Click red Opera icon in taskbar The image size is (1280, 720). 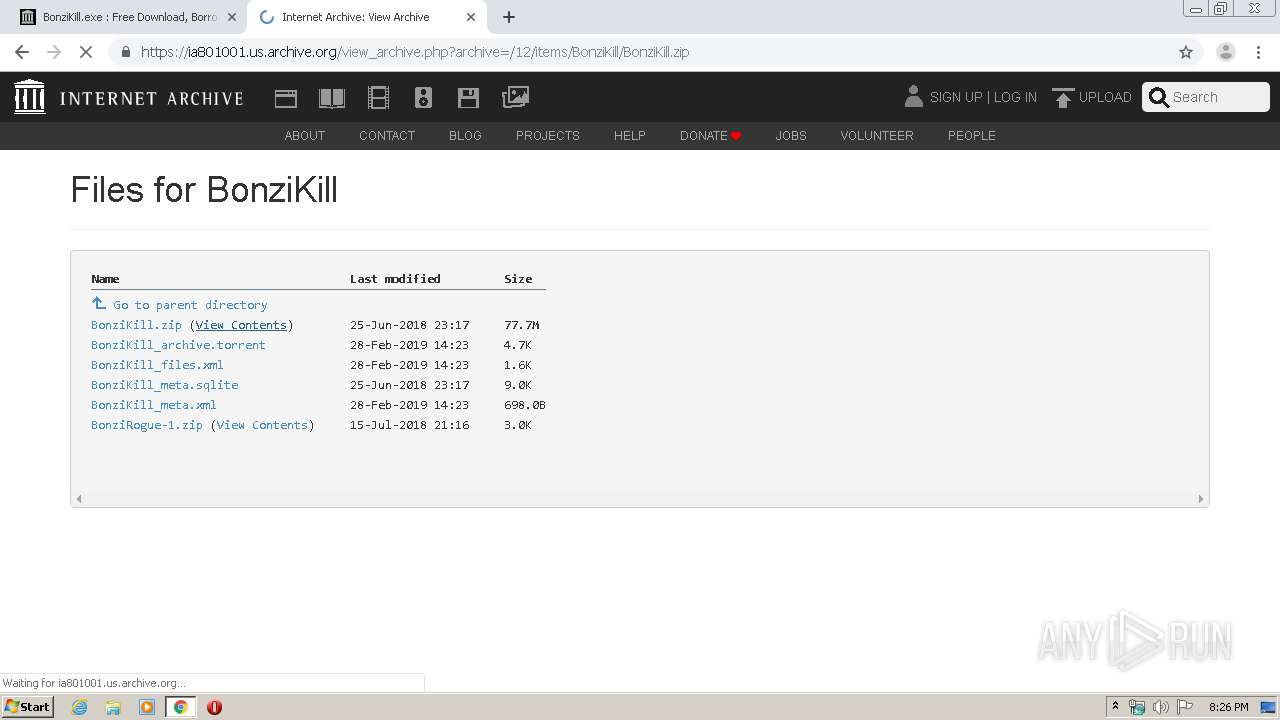[x=214, y=707]
